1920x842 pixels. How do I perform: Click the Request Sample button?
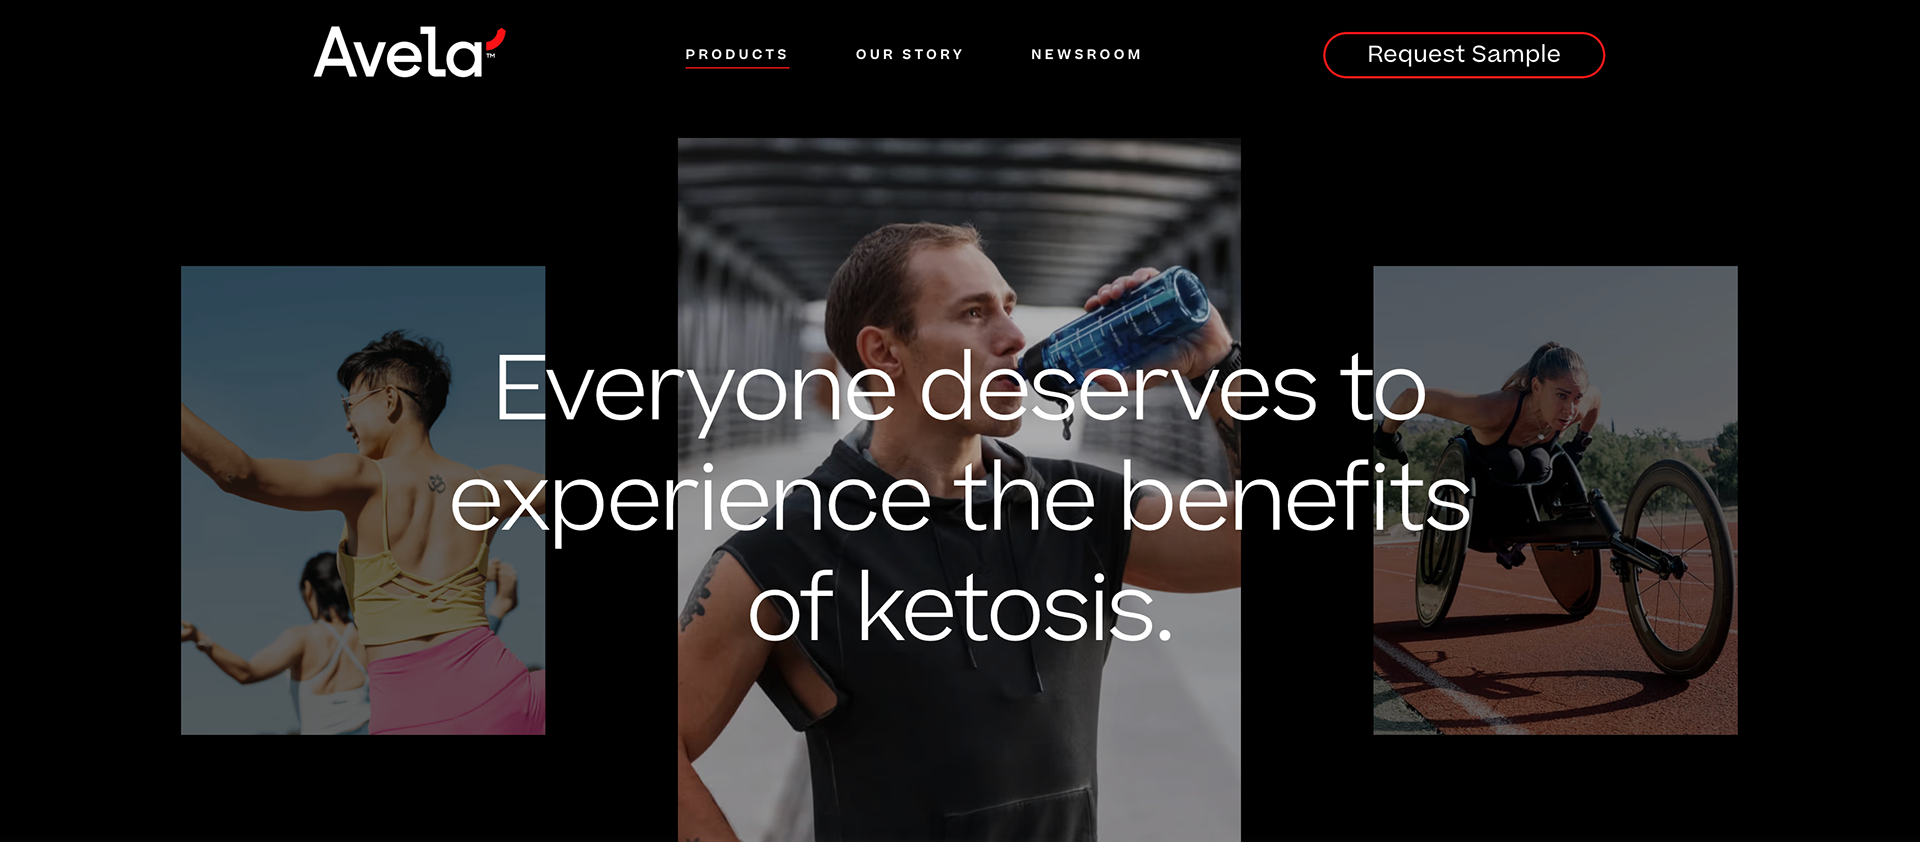tap(1464, 54)
